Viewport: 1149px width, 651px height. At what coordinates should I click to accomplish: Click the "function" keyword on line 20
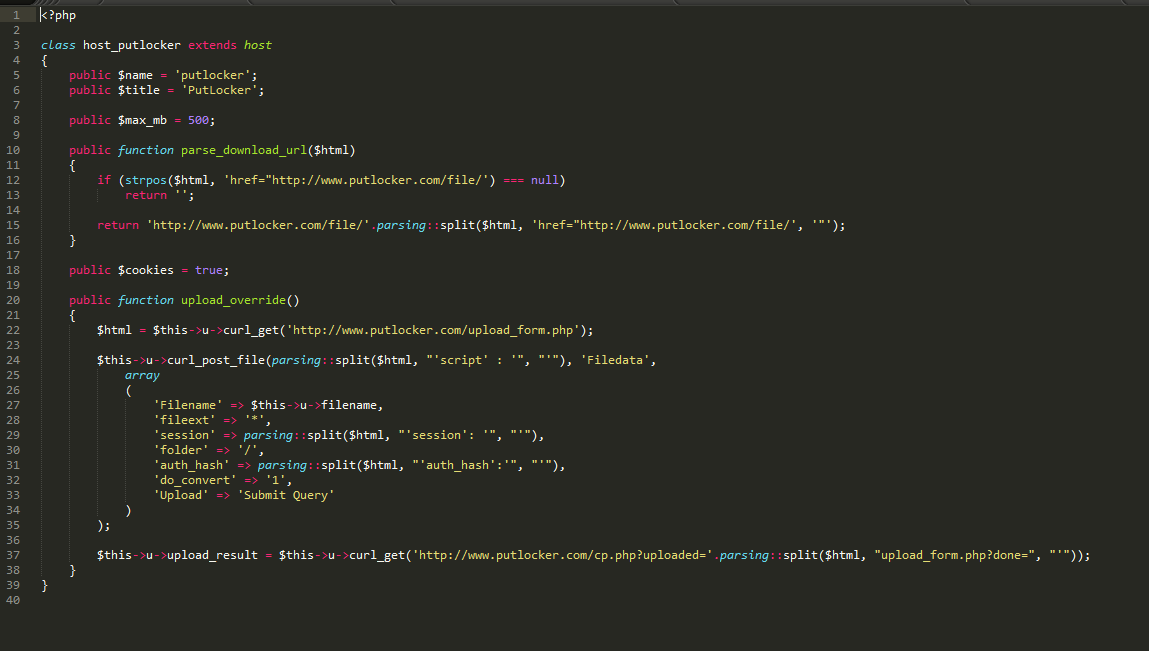(x=146, y=301)
